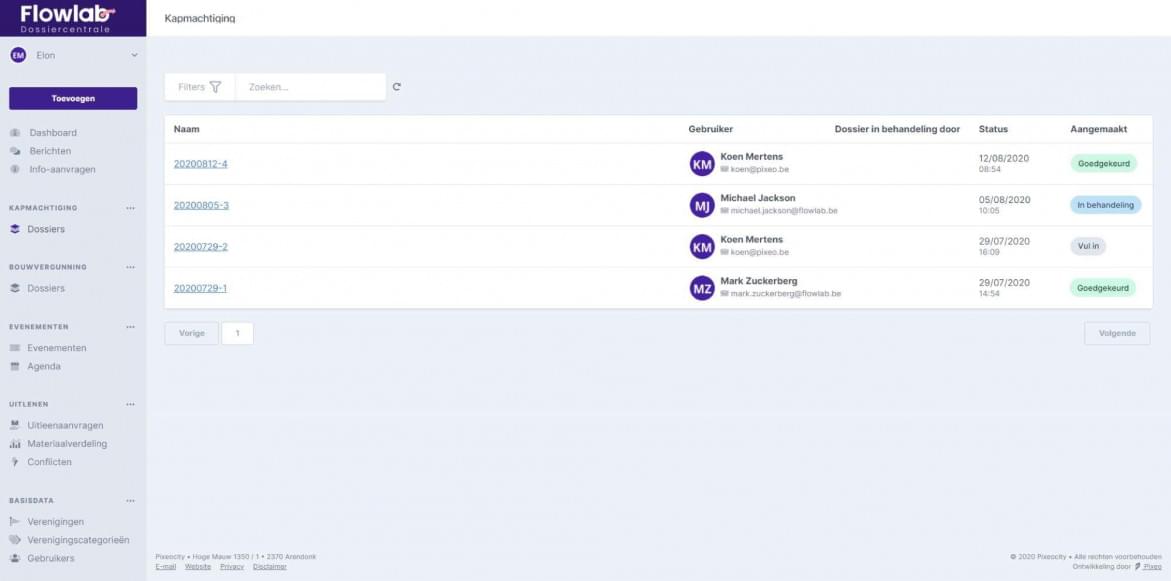Open Materiaalverdeling chart view

(x=15, y=443)
